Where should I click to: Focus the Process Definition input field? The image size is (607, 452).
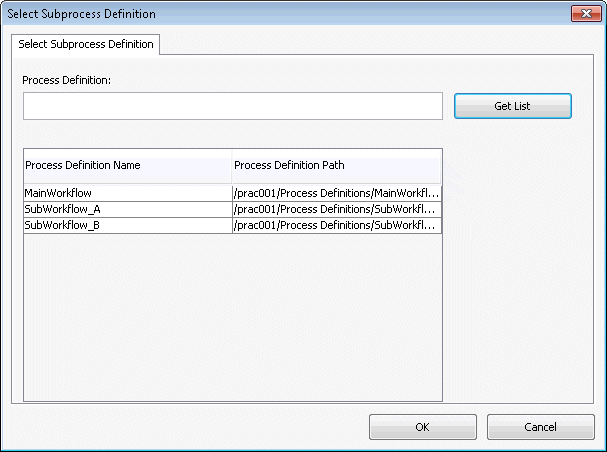coord(233,106)
